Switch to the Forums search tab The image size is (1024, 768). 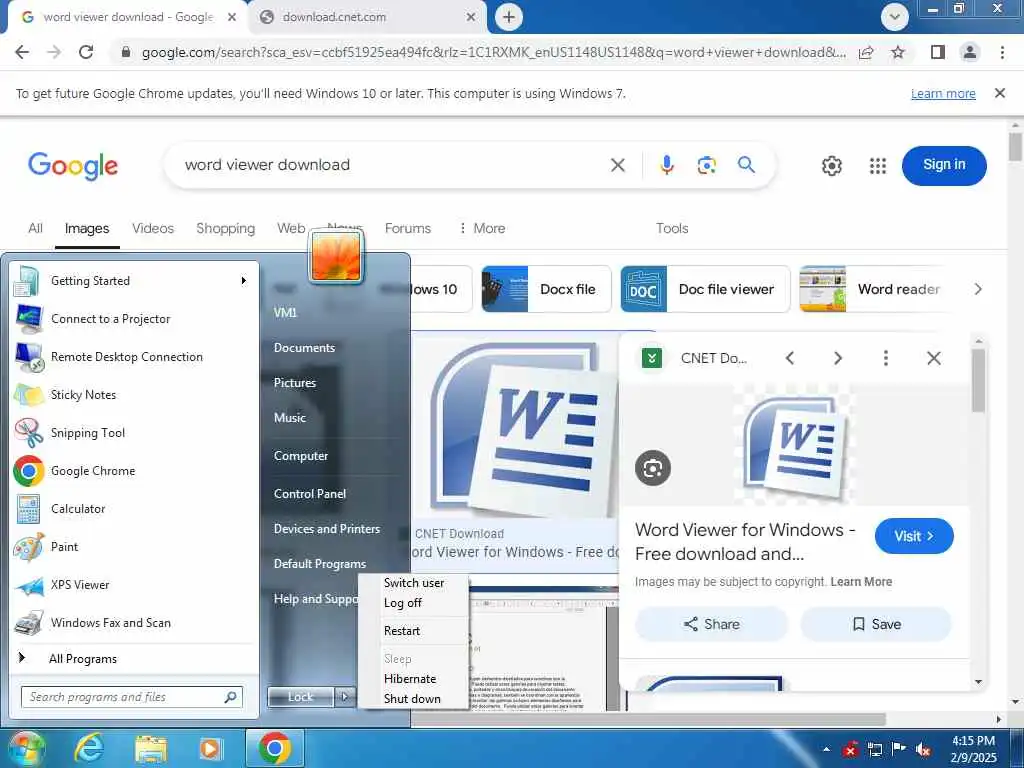408,228
